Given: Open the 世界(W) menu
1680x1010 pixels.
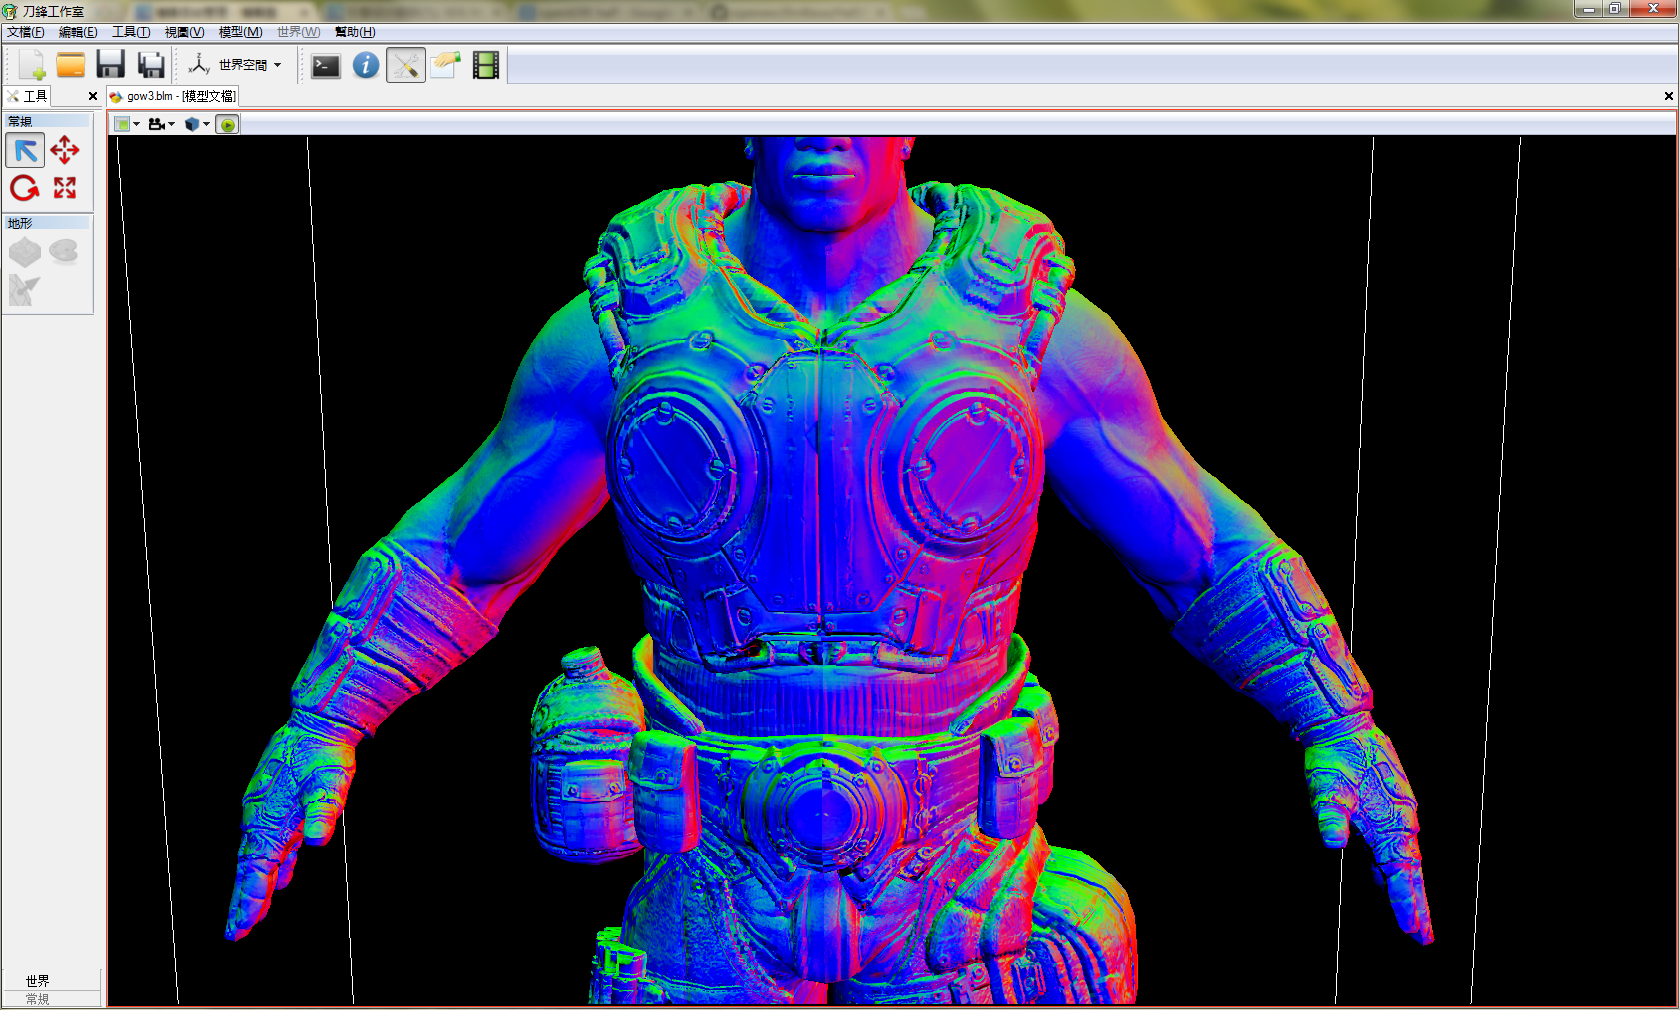Looking at the screenshot, I should coord(298,32).
